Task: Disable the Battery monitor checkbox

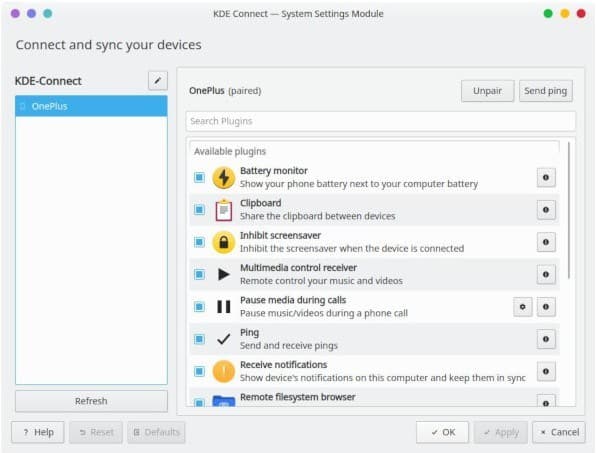Action: [x=200, y=177]
